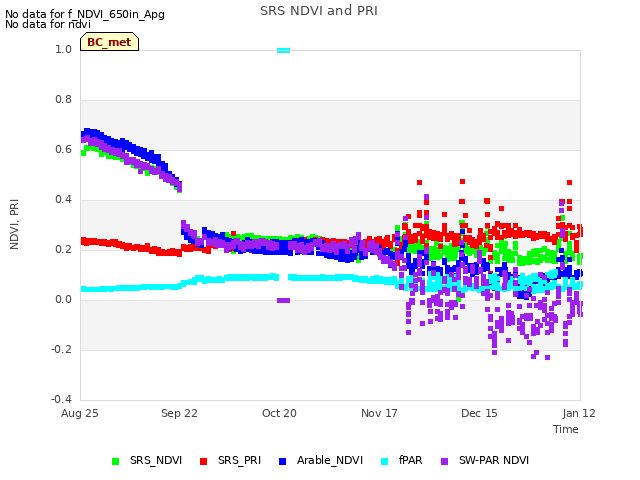The height and width of the screenshot is (480, 640).
Task: Toggle the SRS_NDVI legend entry
Action: coord(147,460)
